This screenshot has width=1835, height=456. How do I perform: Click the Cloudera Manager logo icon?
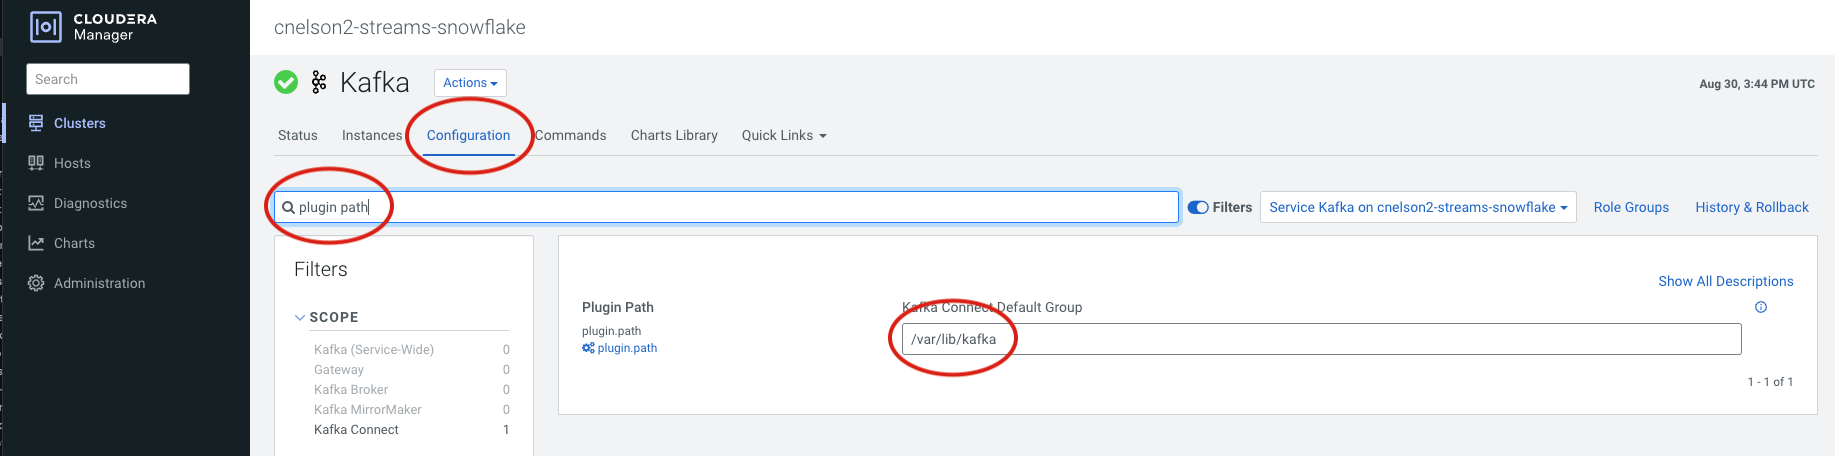coord(46,27)
